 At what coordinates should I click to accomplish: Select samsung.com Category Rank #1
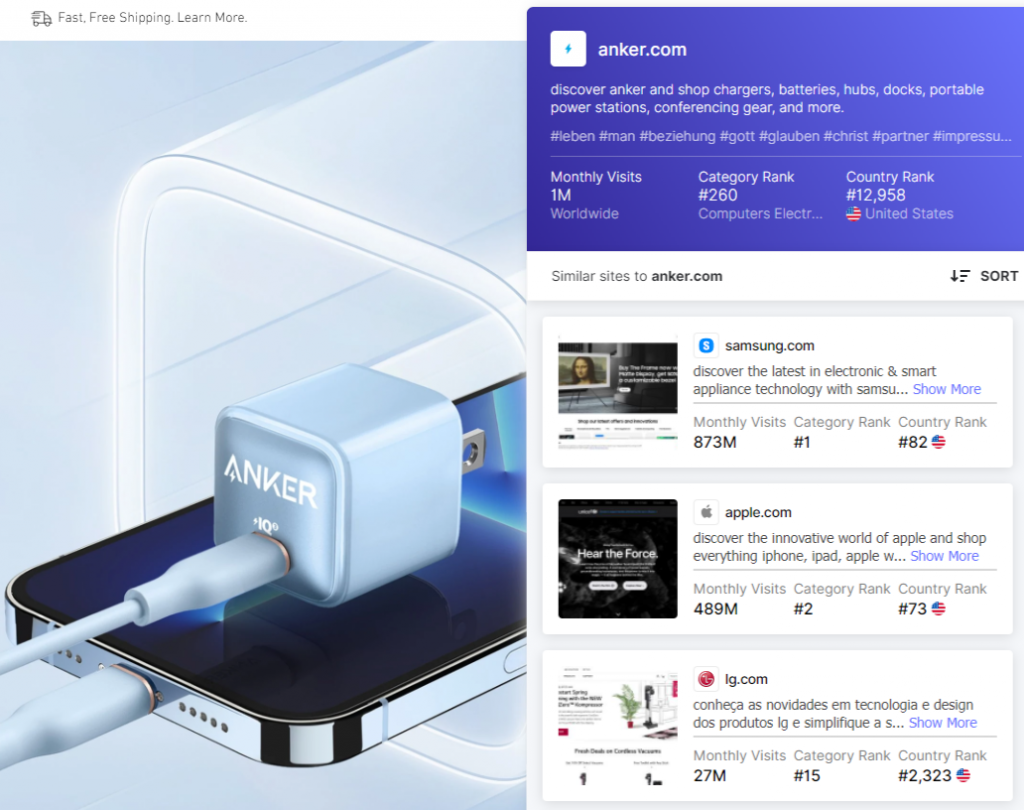click(x=801, y=442)
